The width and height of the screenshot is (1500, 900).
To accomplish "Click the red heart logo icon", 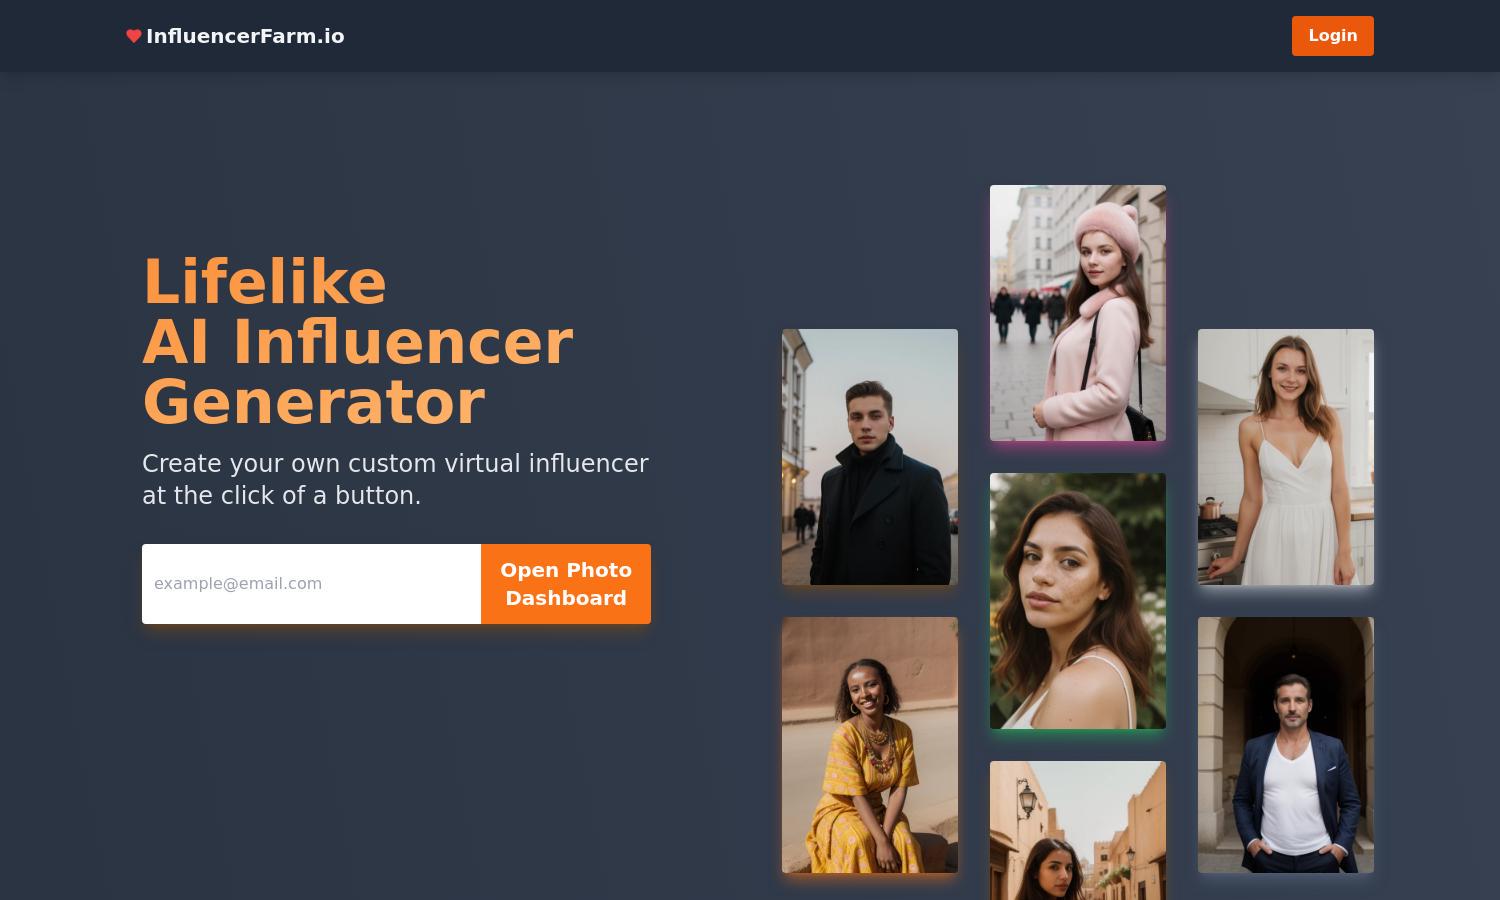I will tap(133, 36).
